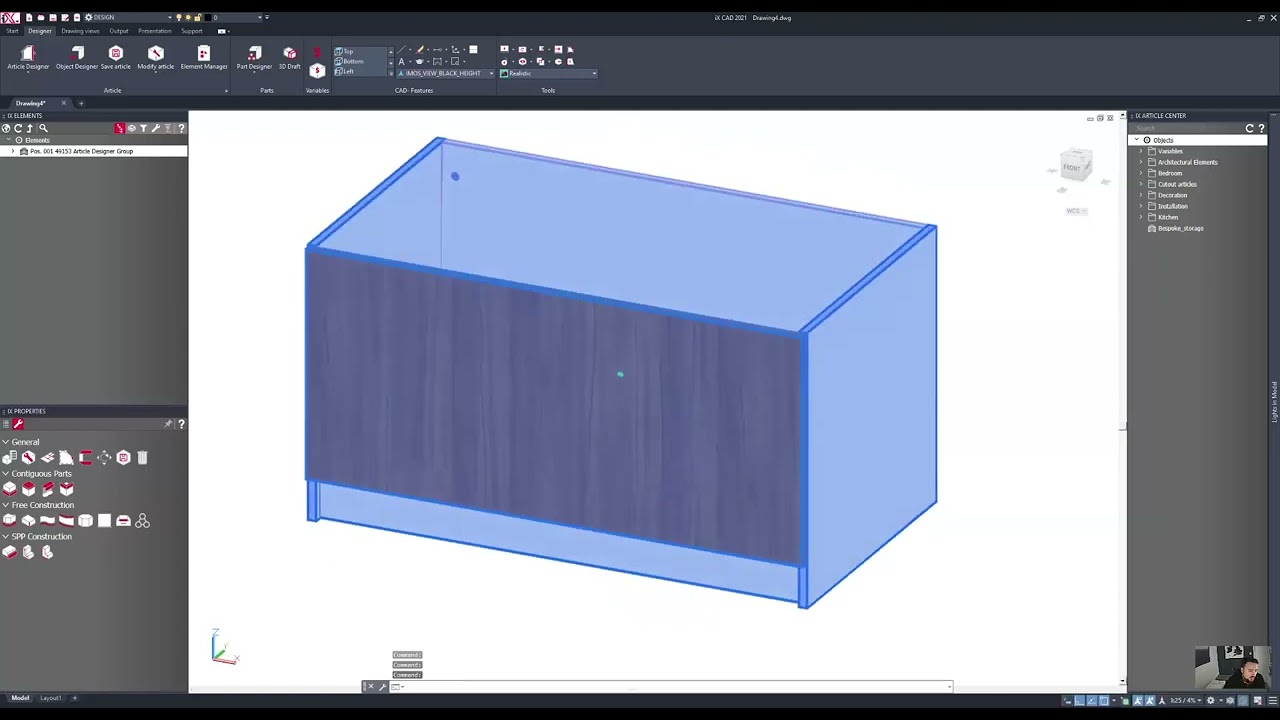Switch to the Model layout tab

click(20, 698)
